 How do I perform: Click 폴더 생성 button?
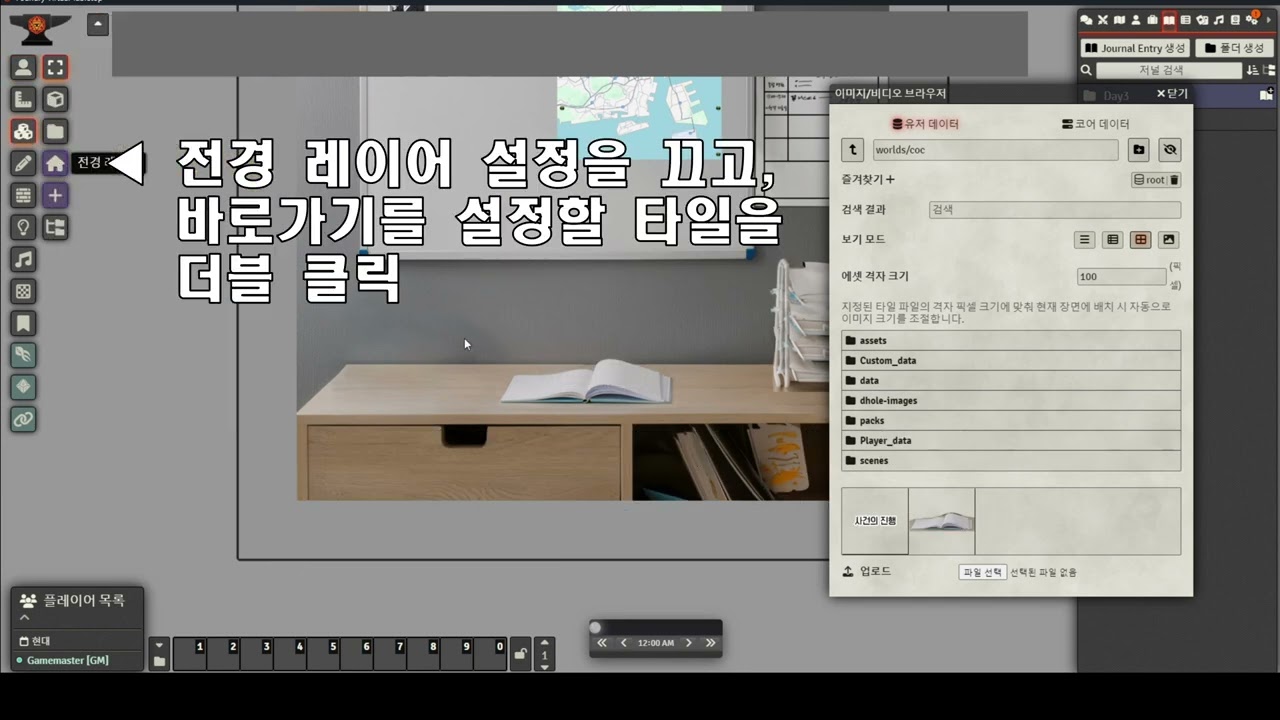[1235, 48]
